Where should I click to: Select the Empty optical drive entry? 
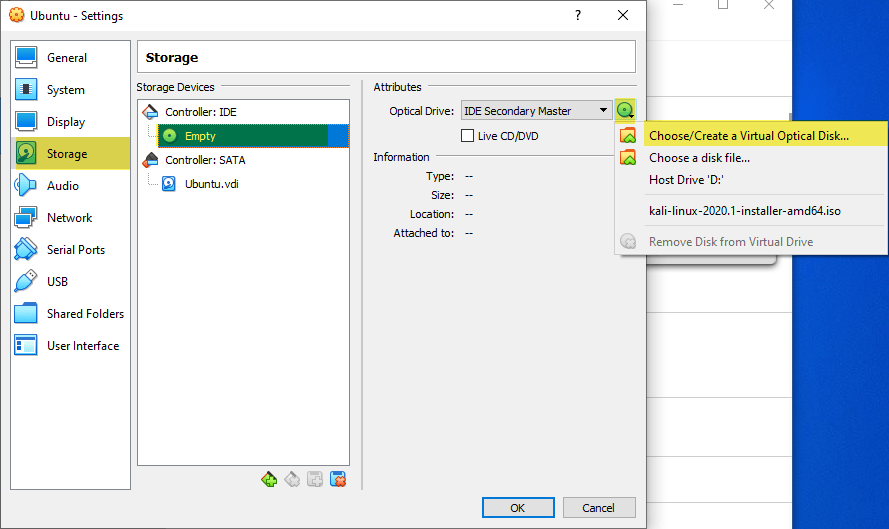pos(253,136)
